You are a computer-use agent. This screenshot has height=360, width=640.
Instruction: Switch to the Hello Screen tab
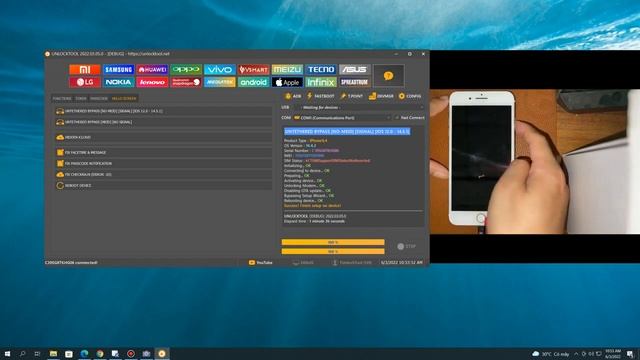(x=124, y=98)
